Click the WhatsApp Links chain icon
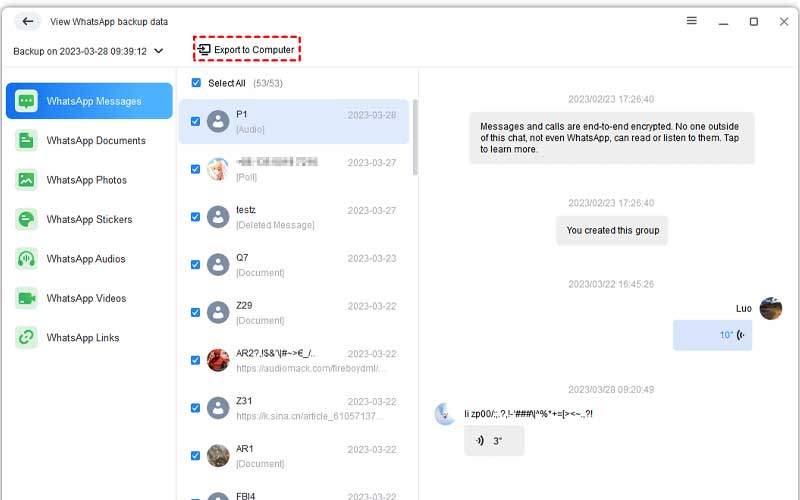The height and width of the screenshot is (500, 800). tap(26, 337)
